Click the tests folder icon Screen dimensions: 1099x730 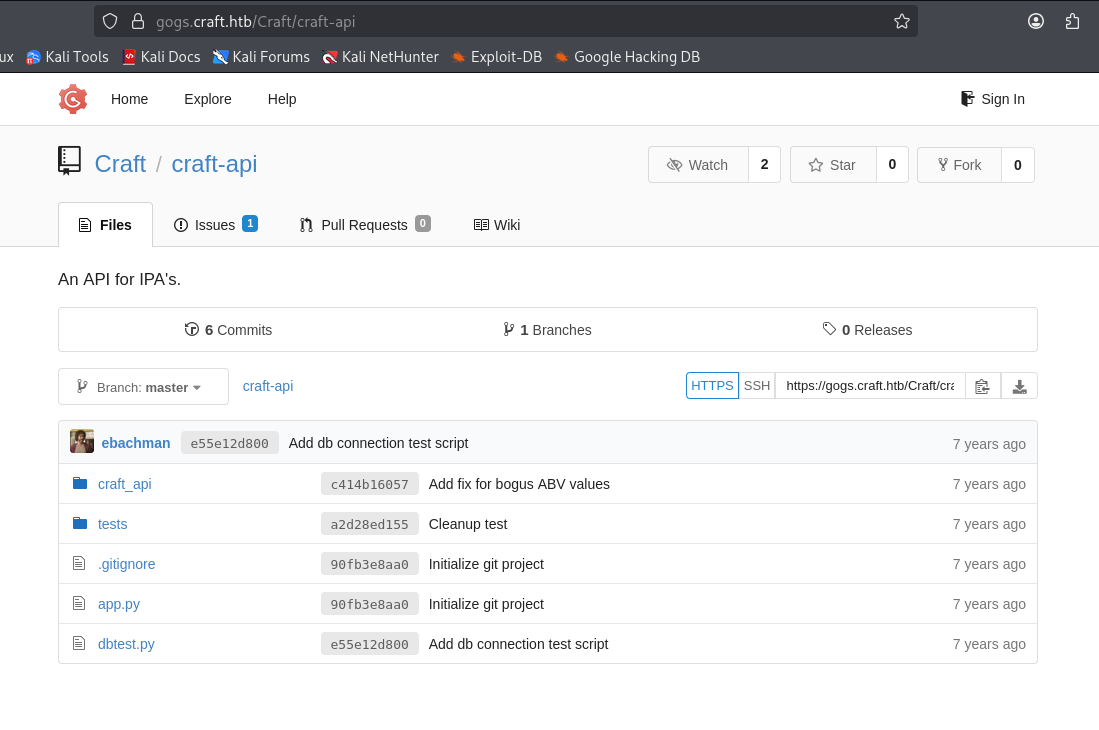80,523
